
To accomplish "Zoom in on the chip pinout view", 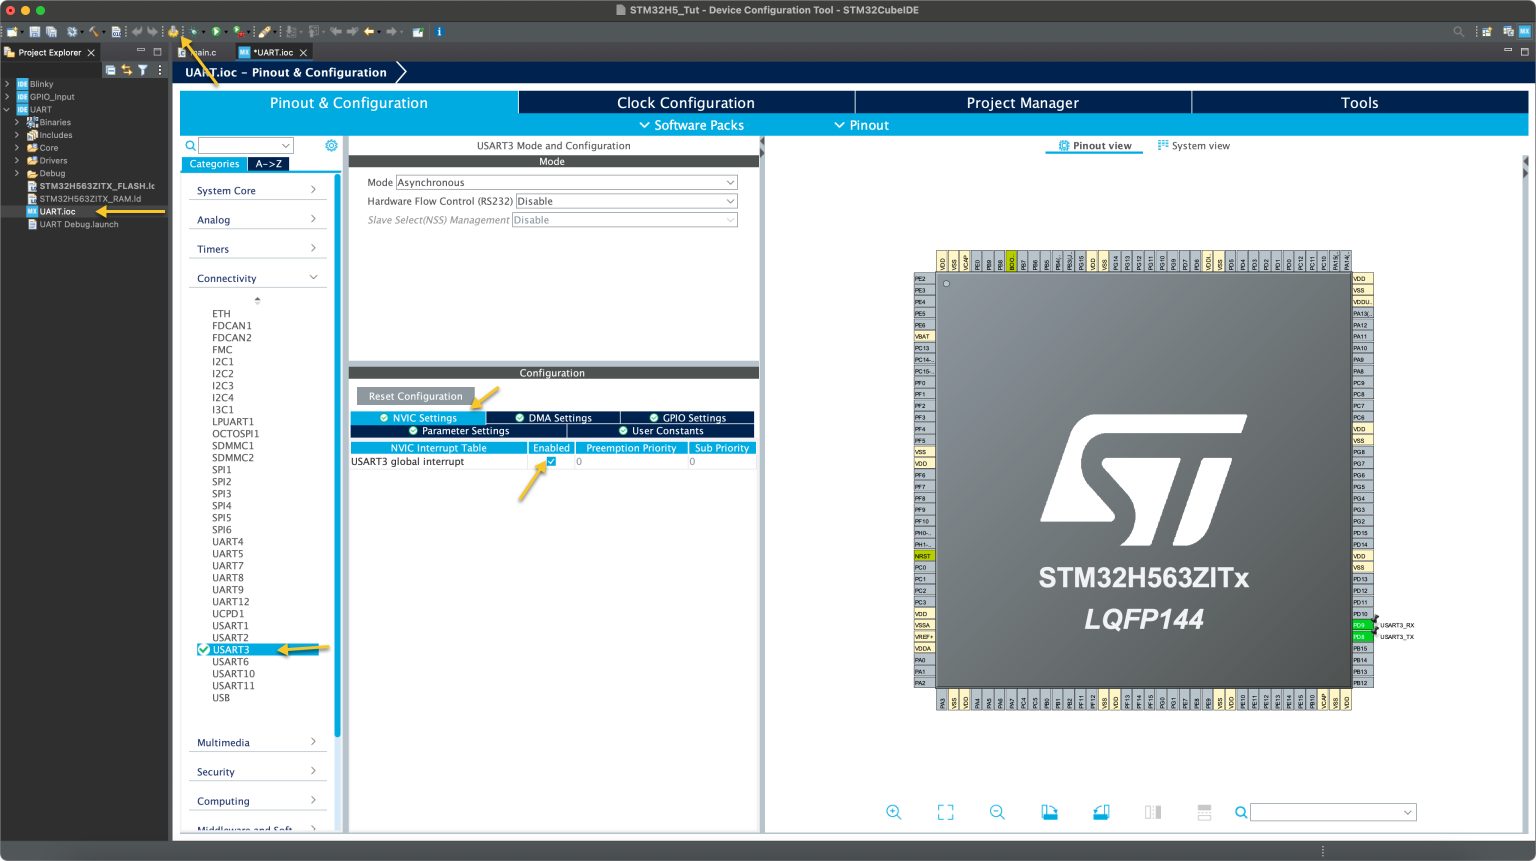I will 894,812.
